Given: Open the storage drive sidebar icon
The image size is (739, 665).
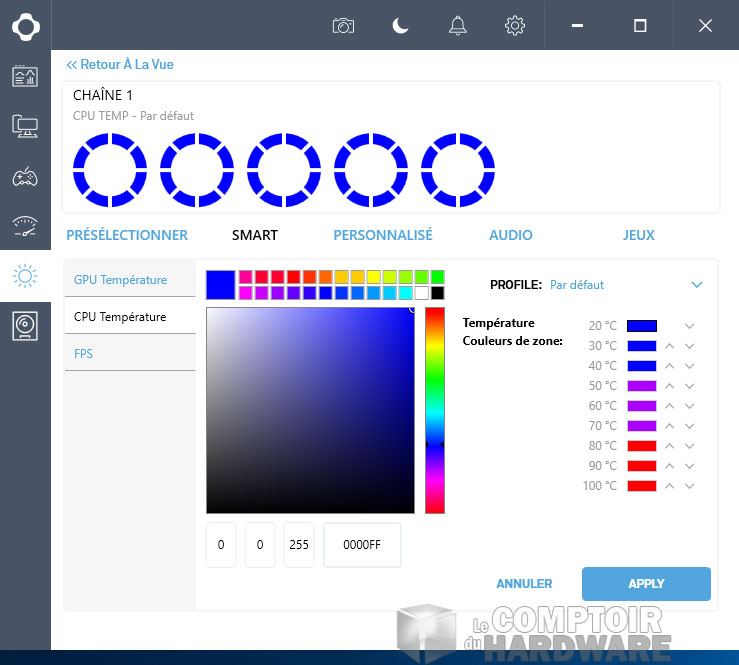Looking at the screenshot, I should [25, 326].
